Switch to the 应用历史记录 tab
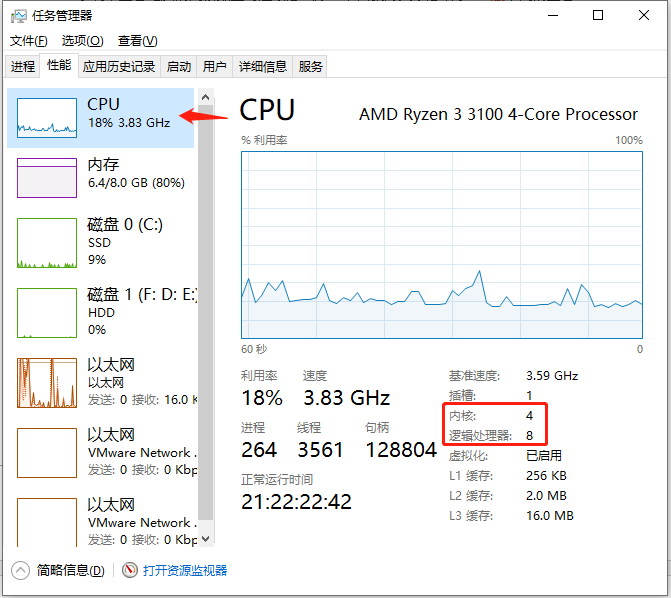The width and height of the screenshot is (671, 598). coord(119,67)
